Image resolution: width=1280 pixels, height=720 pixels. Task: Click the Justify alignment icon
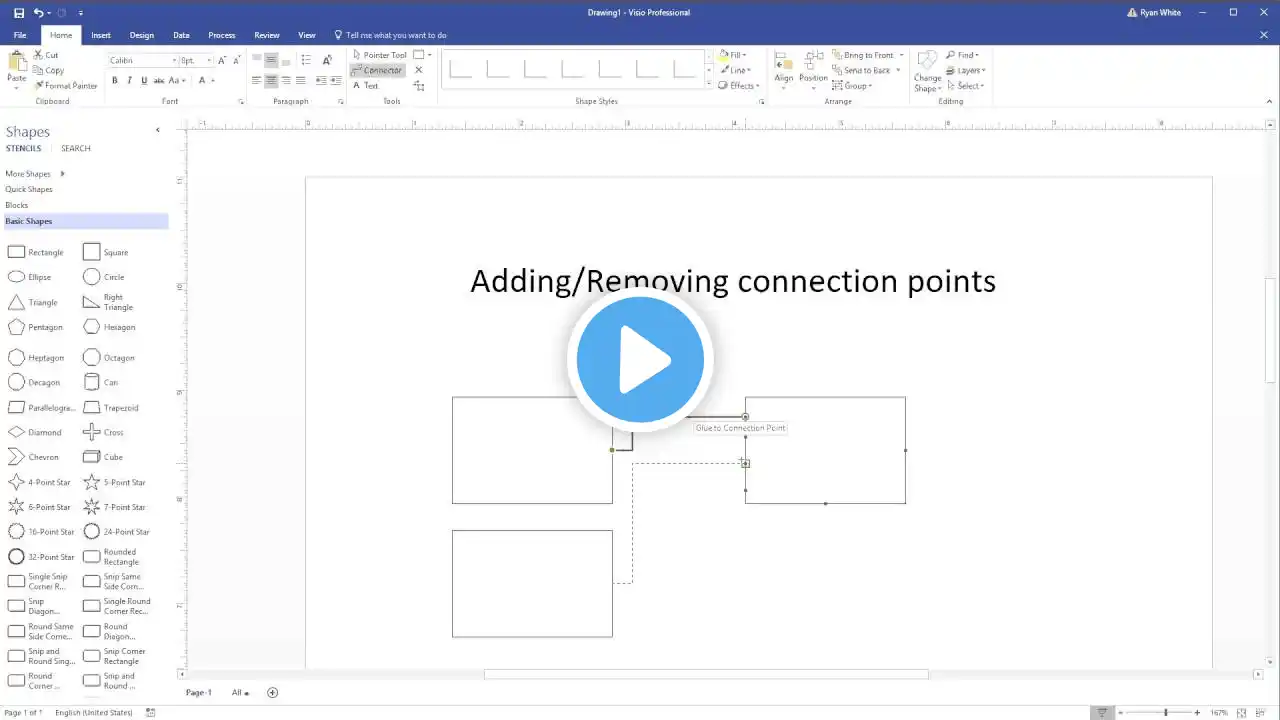tap(301, 80)
